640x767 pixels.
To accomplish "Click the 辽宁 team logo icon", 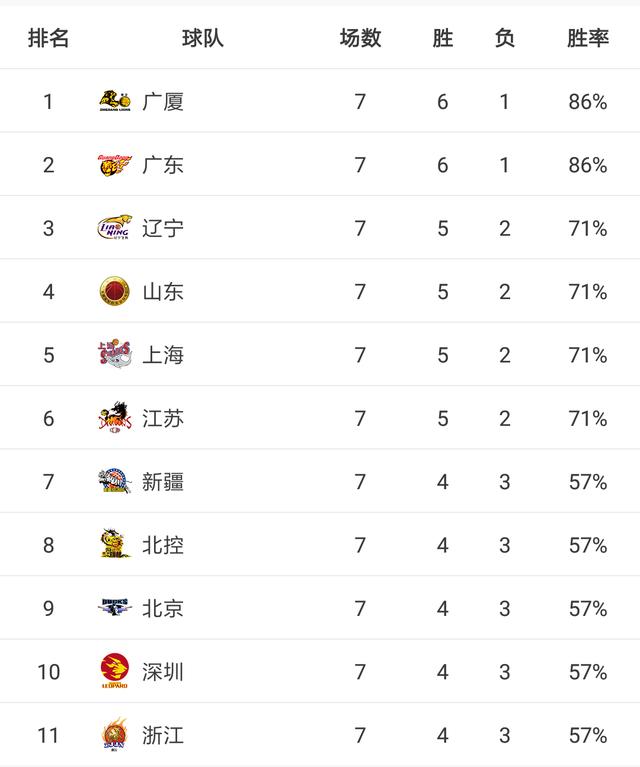I will pos(115,228).
